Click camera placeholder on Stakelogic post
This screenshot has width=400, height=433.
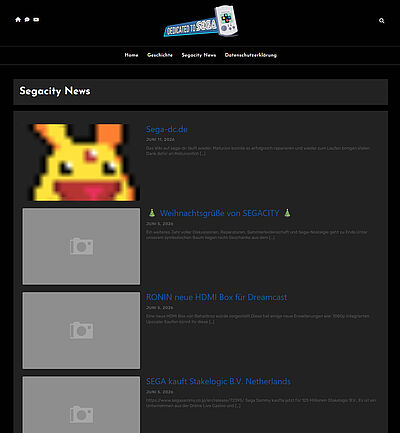pyautogui.click(x=81, y=405)
